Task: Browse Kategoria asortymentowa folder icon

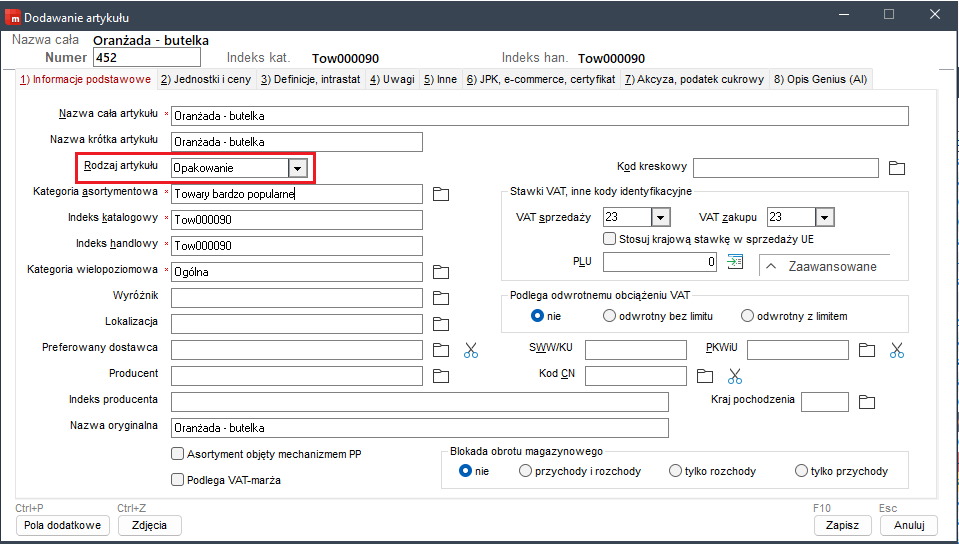Action: coord(441,194)
